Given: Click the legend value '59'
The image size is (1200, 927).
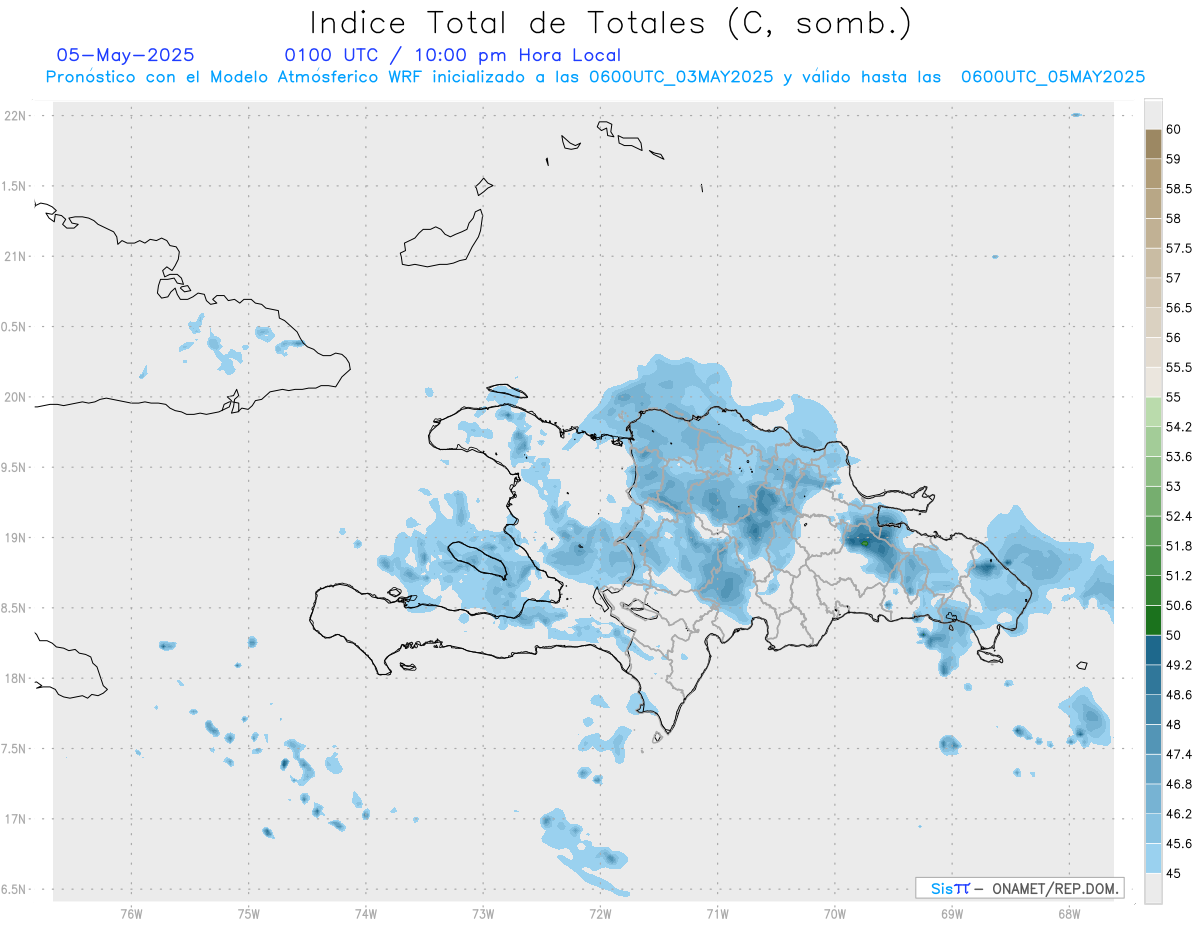Looking at the screenshot, I should click(x=1173, y=159).
